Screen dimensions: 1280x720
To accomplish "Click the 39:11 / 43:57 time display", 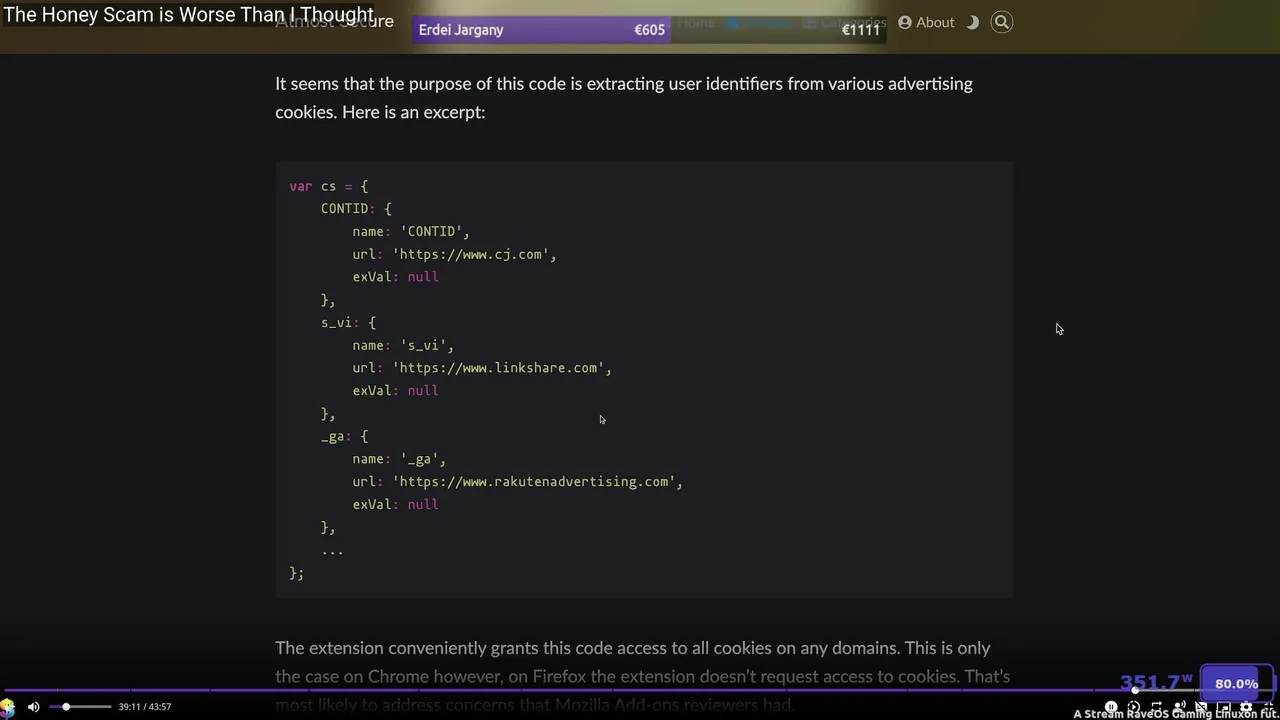I will (x=144, y=707).
